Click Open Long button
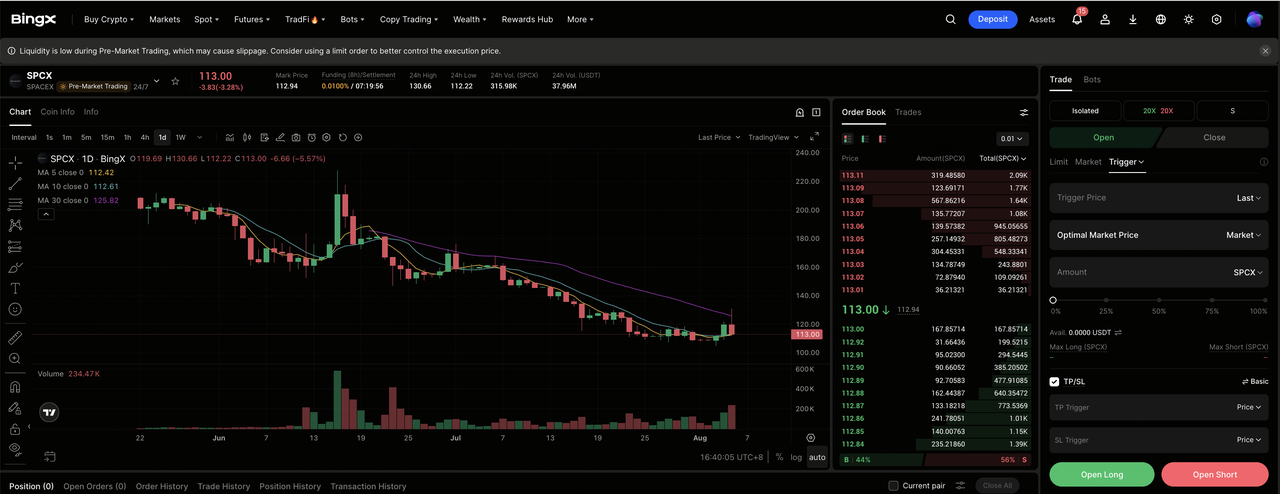 [1102, 474]
